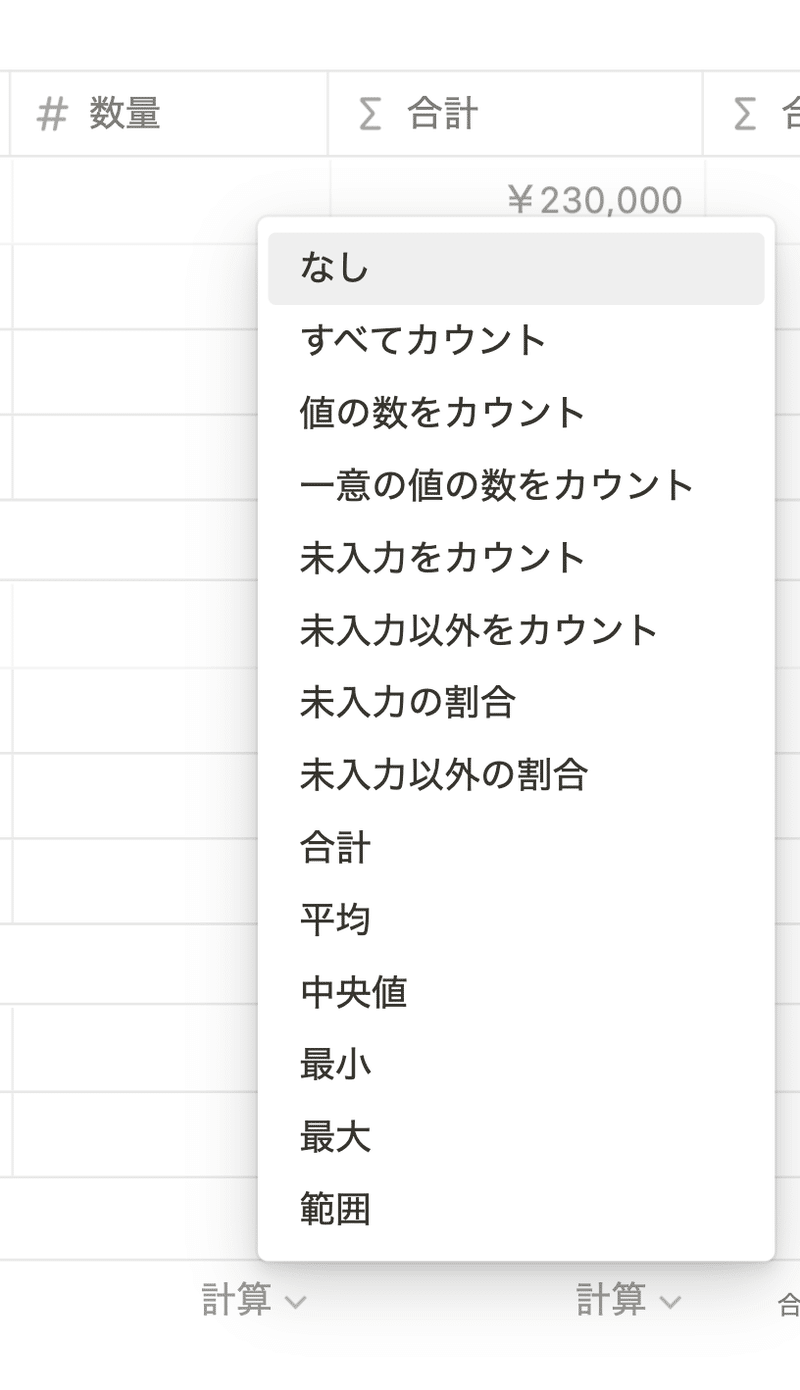Select なし in the calculation menu
The width and height of the screenshot is (800, 1390).
[516, 268]
